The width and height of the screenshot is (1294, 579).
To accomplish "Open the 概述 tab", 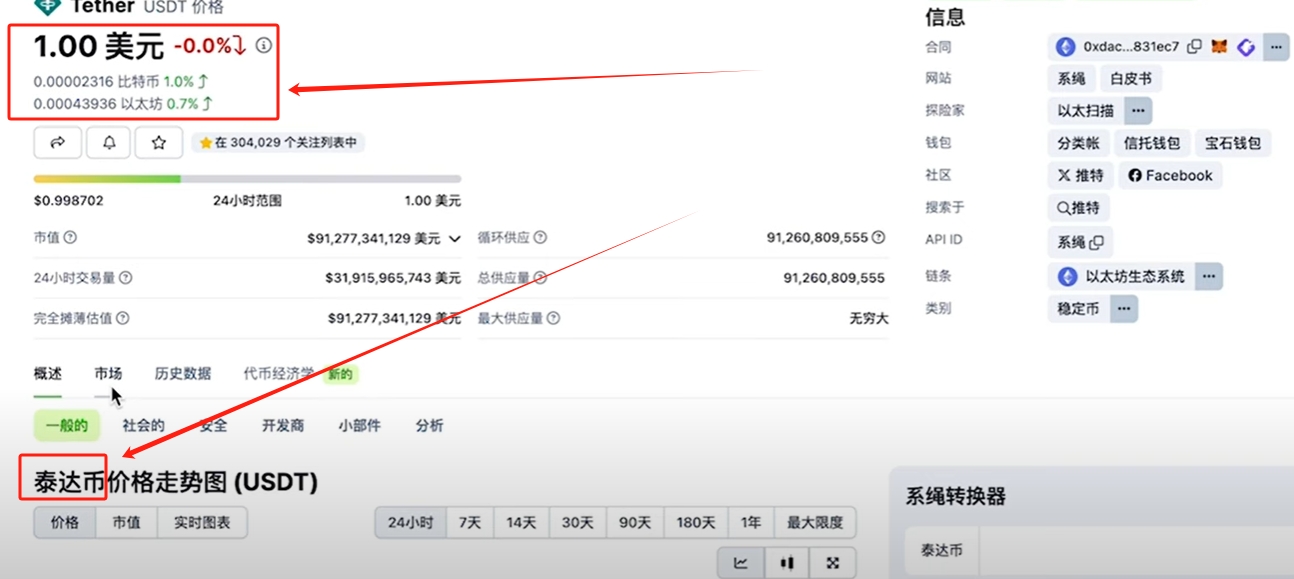I will pos(48,374).
